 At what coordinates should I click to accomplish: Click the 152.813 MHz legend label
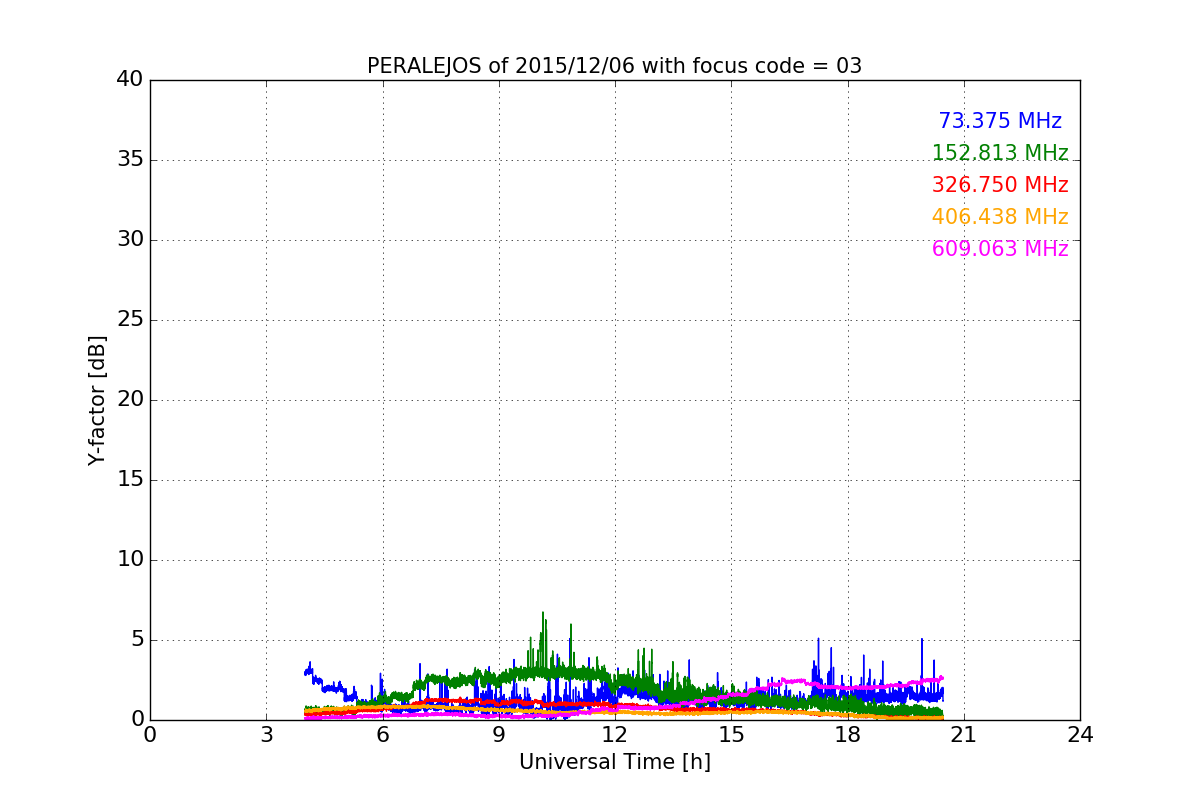(1000, 153)
